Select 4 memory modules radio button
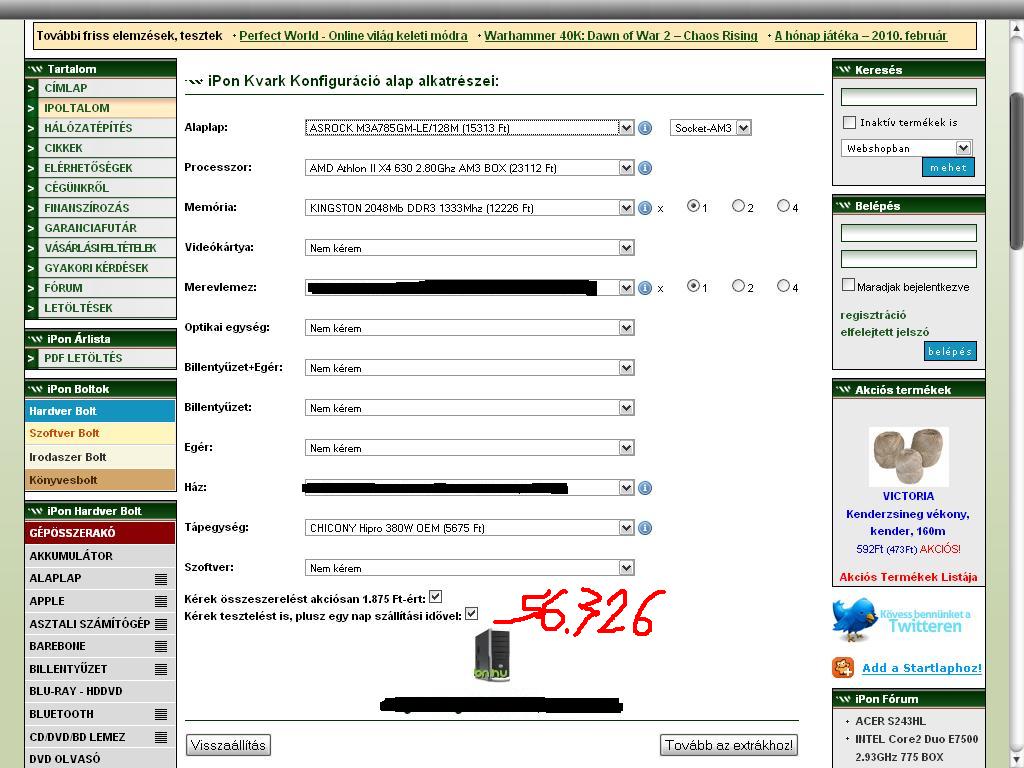This screenshot has width=1024, height=768. click(x=783, y=206)
